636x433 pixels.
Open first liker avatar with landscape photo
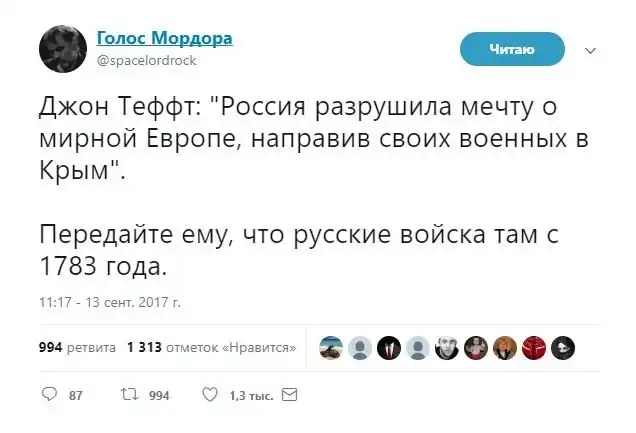click(332, 348)
